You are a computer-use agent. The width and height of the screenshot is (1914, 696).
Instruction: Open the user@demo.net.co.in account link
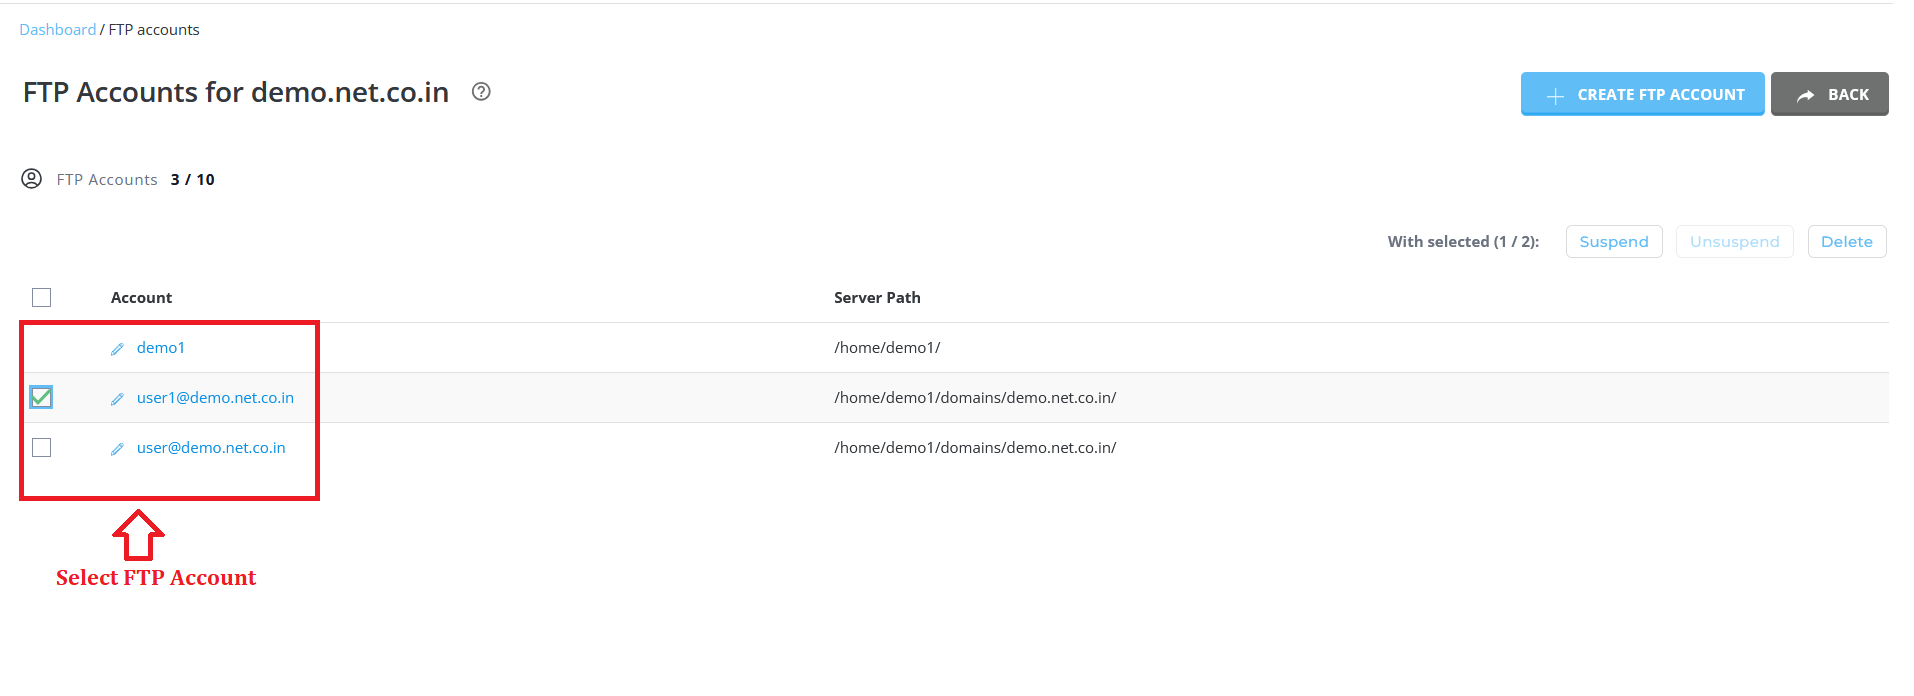point(211,448)
